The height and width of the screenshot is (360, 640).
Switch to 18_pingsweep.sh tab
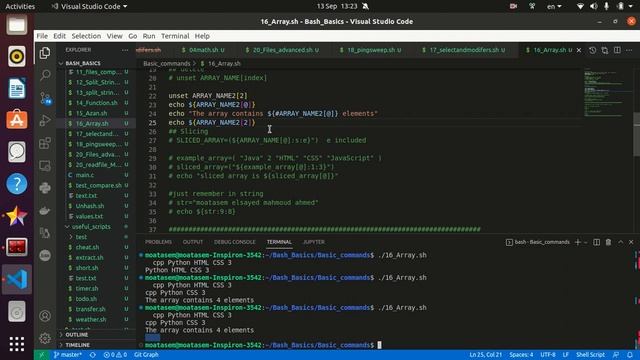(x=371, y=50)
